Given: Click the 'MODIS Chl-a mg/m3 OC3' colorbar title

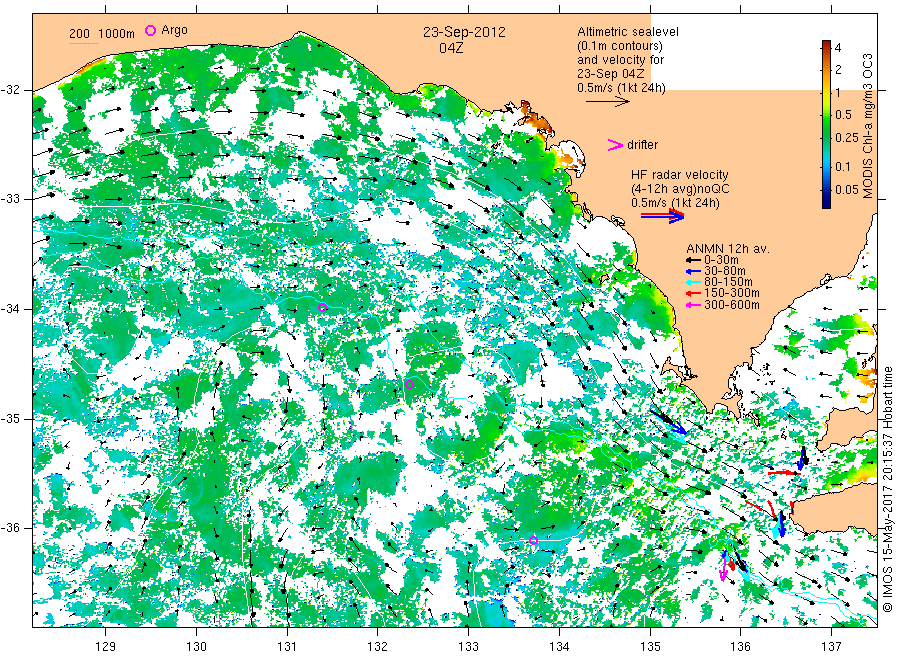Looking at the screenshot, I should coord(868,126).
